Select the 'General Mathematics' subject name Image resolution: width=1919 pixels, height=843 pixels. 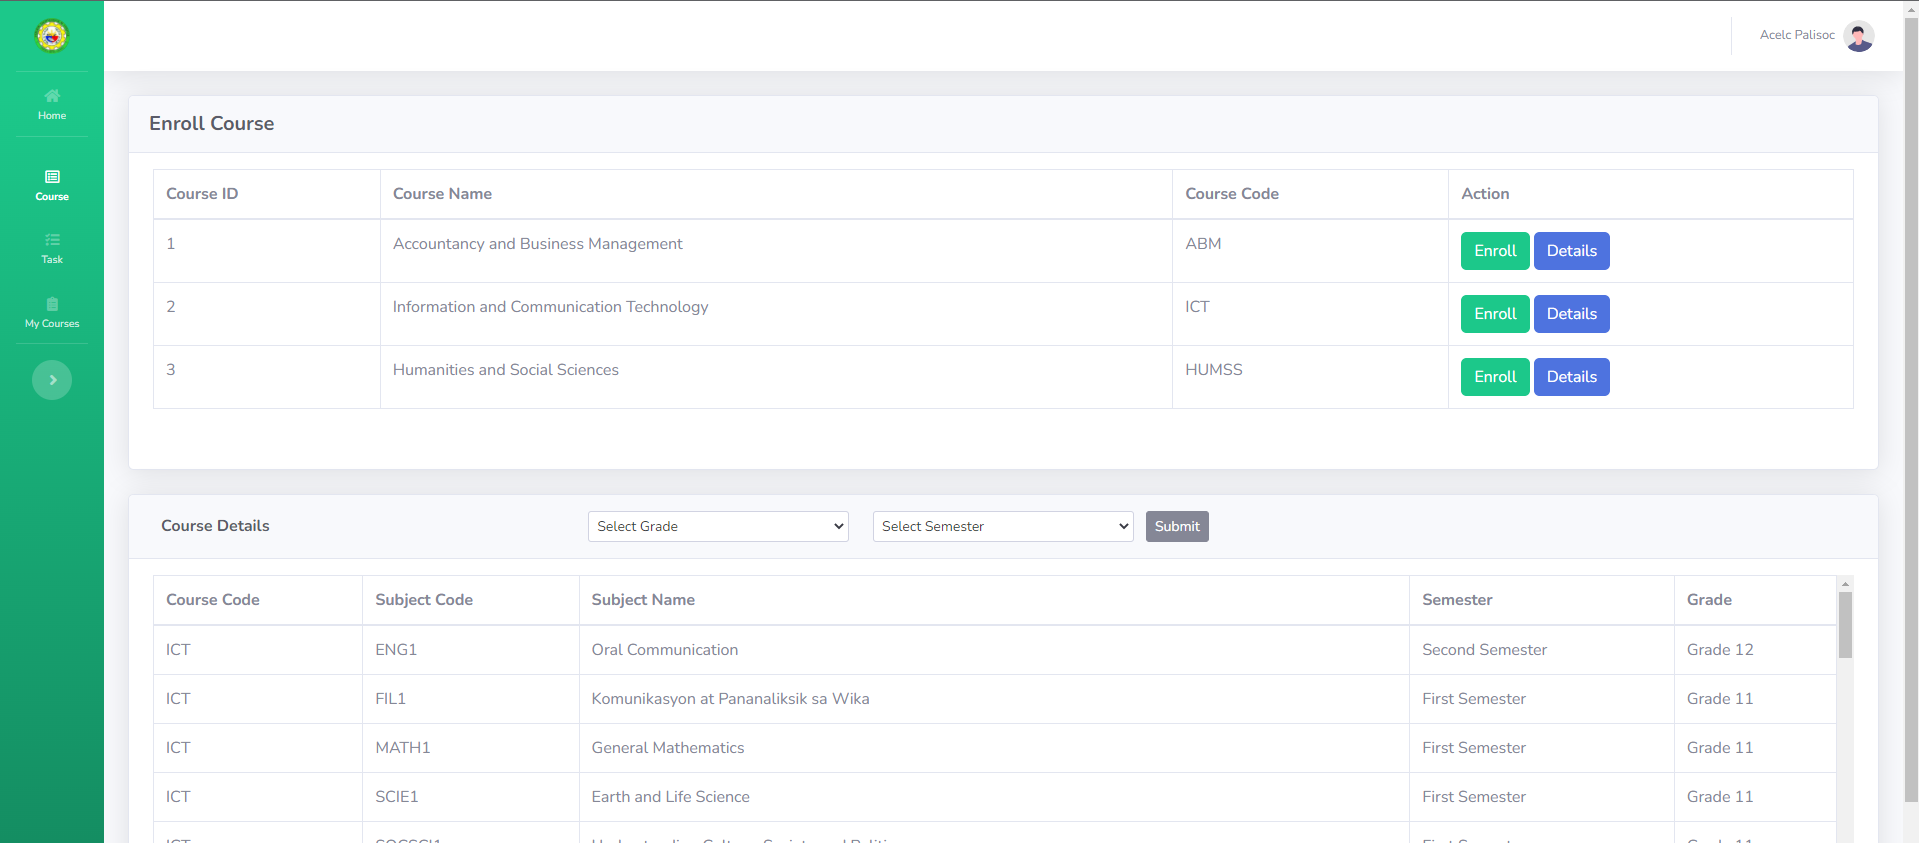[668, 748]
